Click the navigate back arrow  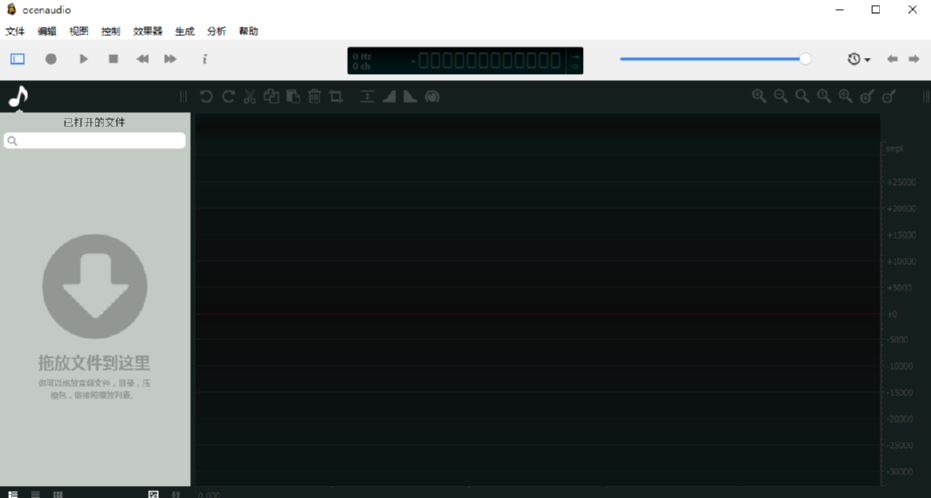click(x=892, y=59)
